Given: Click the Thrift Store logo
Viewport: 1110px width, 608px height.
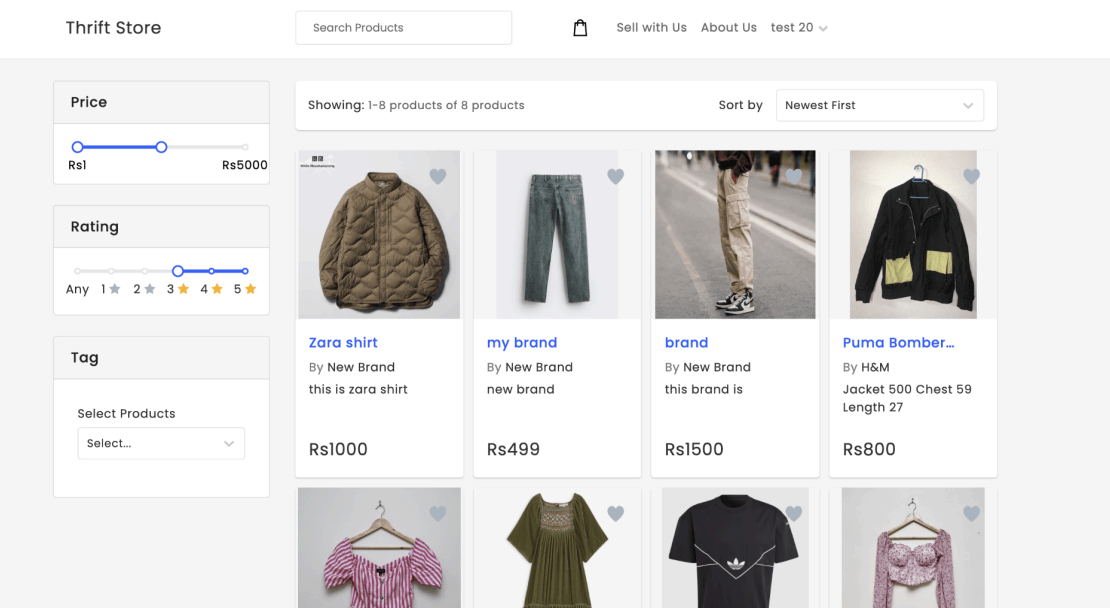Looking at the screenshot, I should (113, 27).
